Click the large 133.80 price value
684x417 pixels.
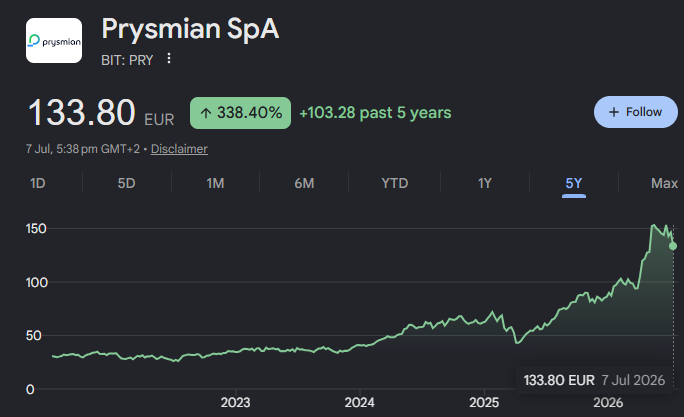point(82,113)
